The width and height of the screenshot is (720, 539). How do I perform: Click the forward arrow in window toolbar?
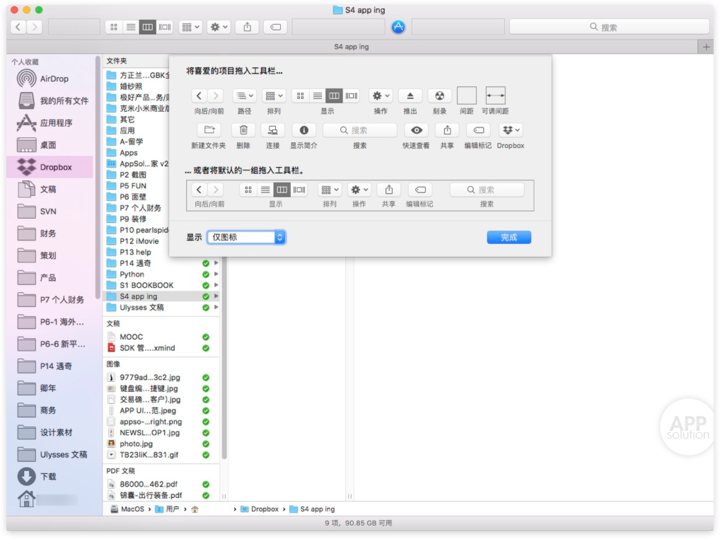[34, 27]
